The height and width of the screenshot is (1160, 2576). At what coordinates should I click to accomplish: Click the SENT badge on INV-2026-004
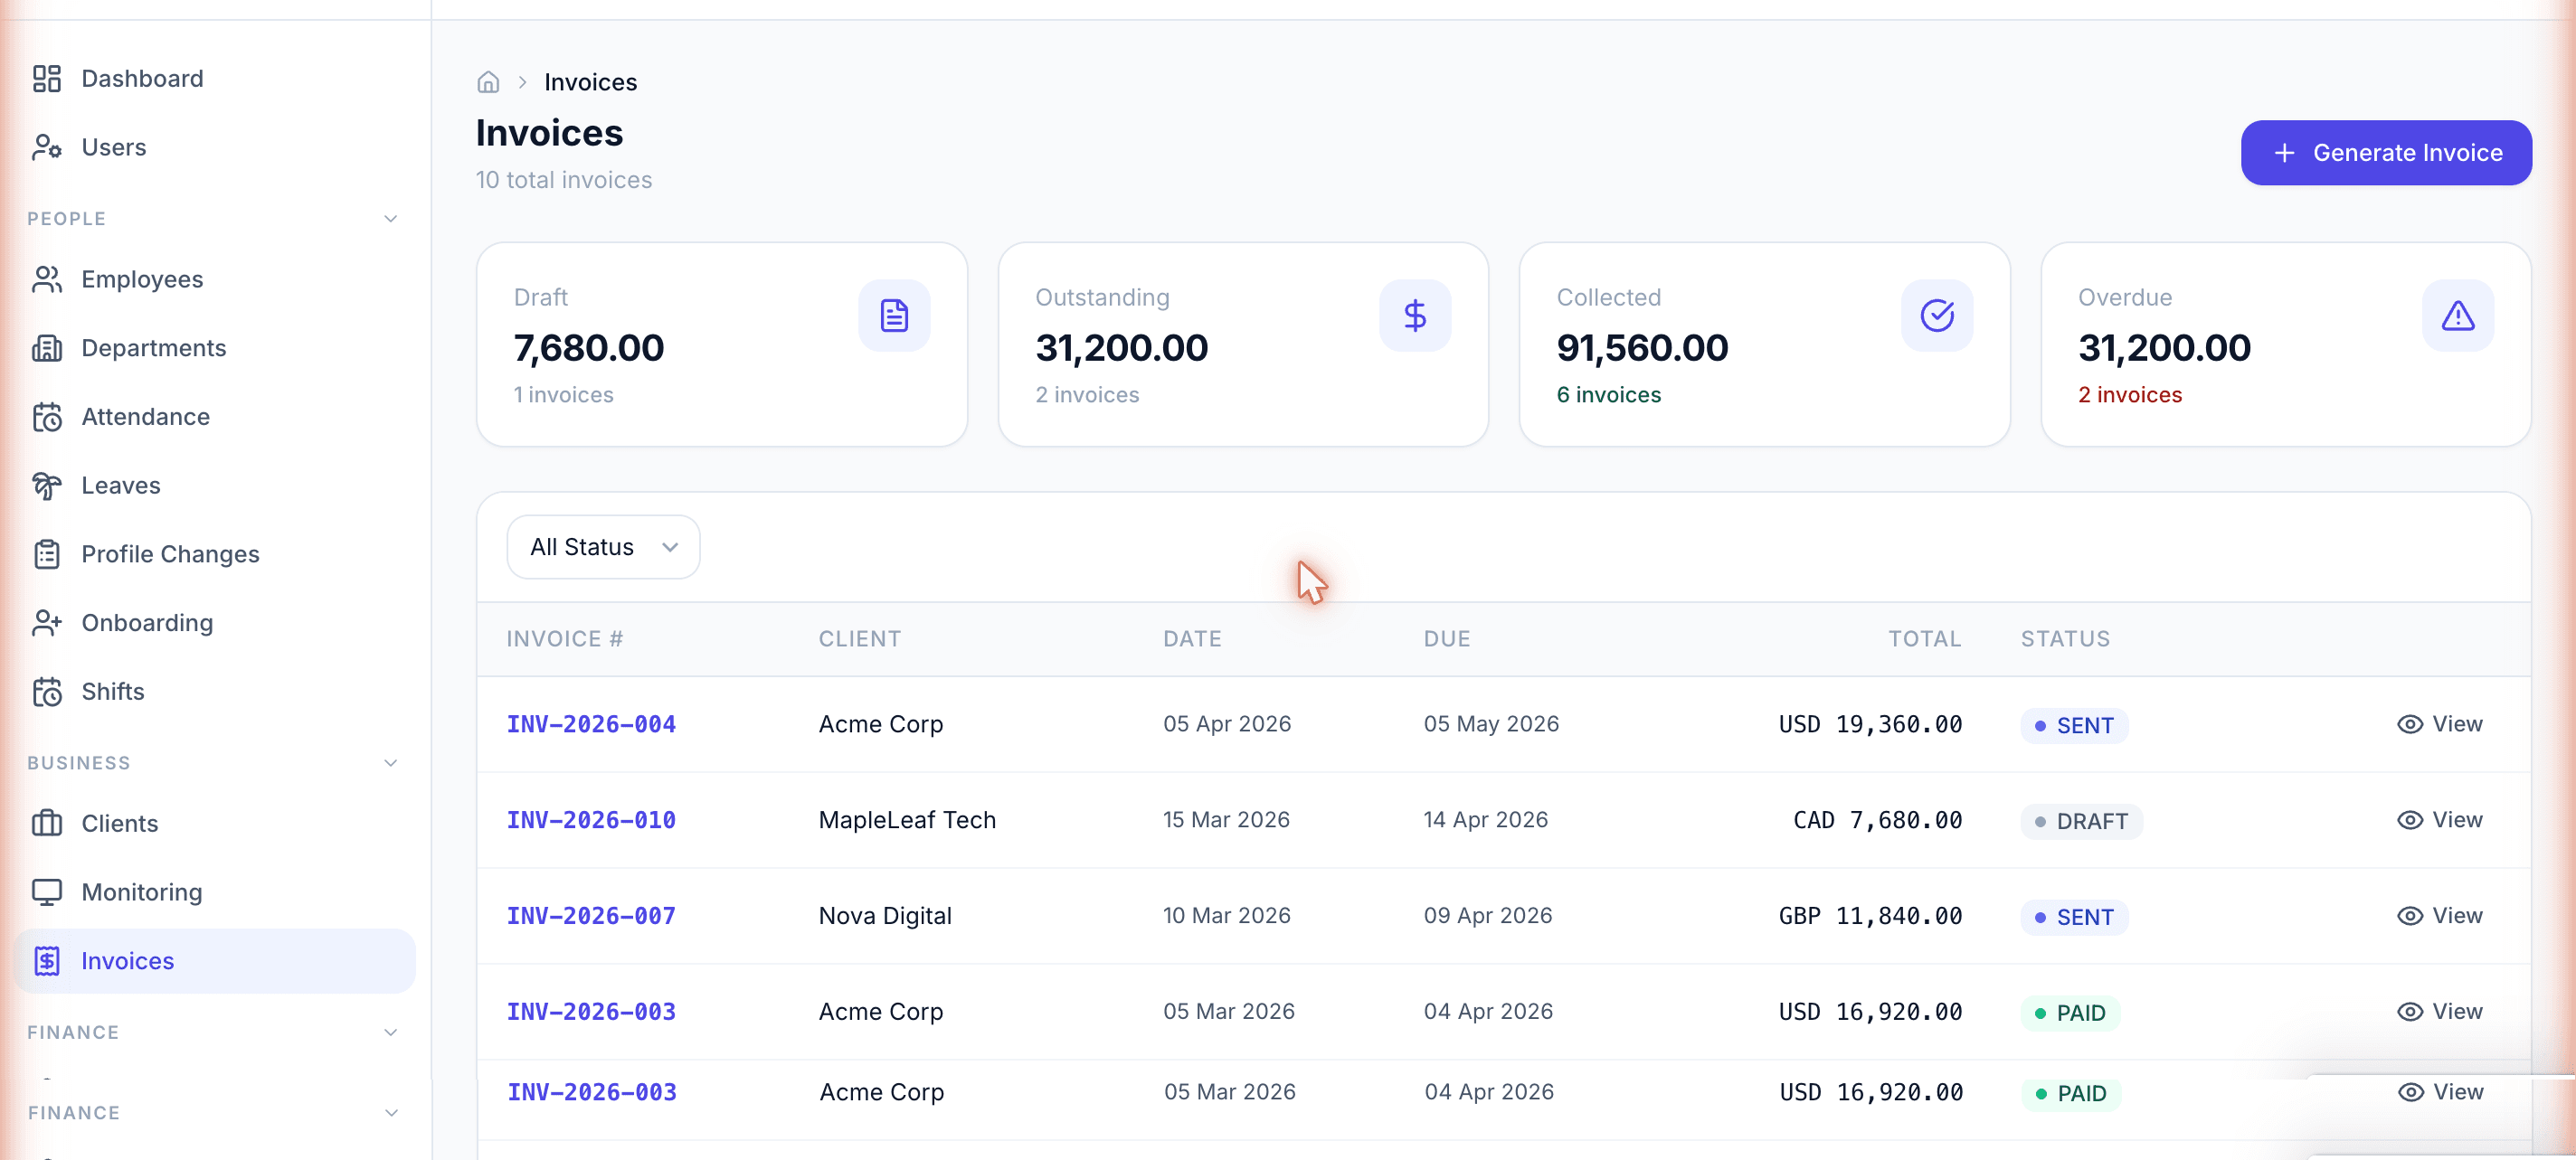(2074, 725)
